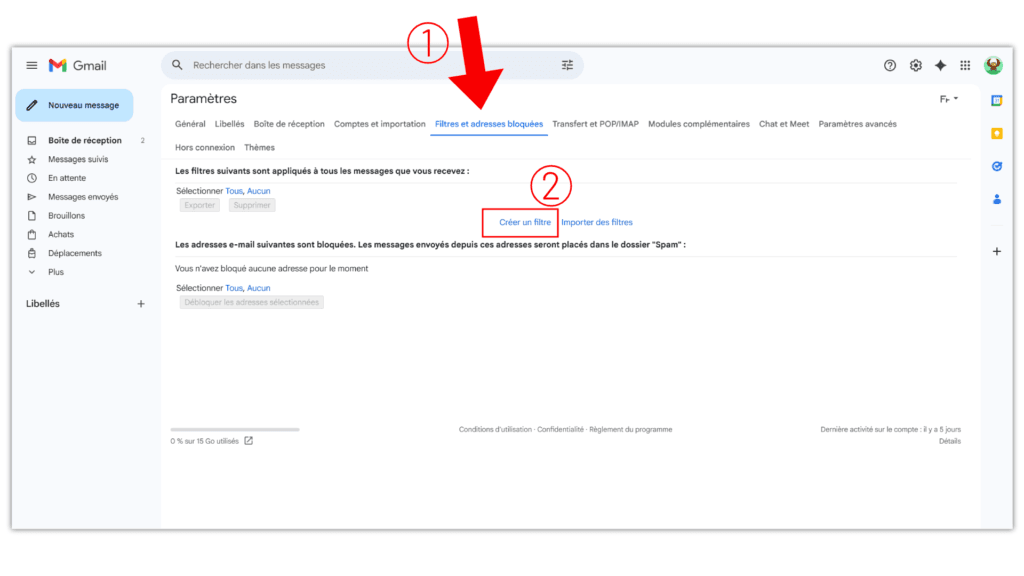Open Google Keep in side panel
The image size is (1024, 576).
click(996, 133)
